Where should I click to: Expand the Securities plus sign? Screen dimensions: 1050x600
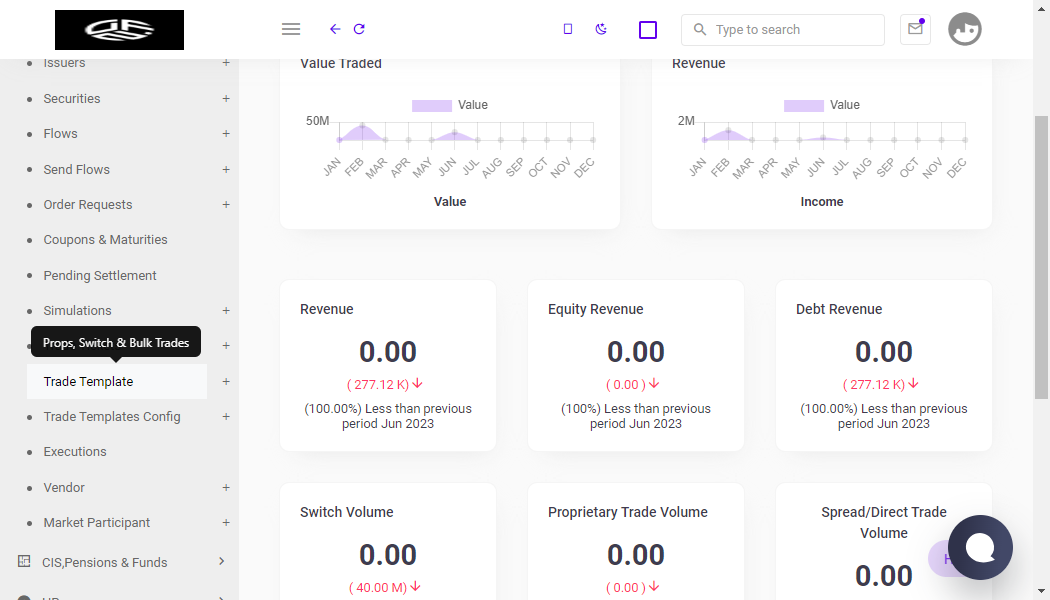click(226, 98)
